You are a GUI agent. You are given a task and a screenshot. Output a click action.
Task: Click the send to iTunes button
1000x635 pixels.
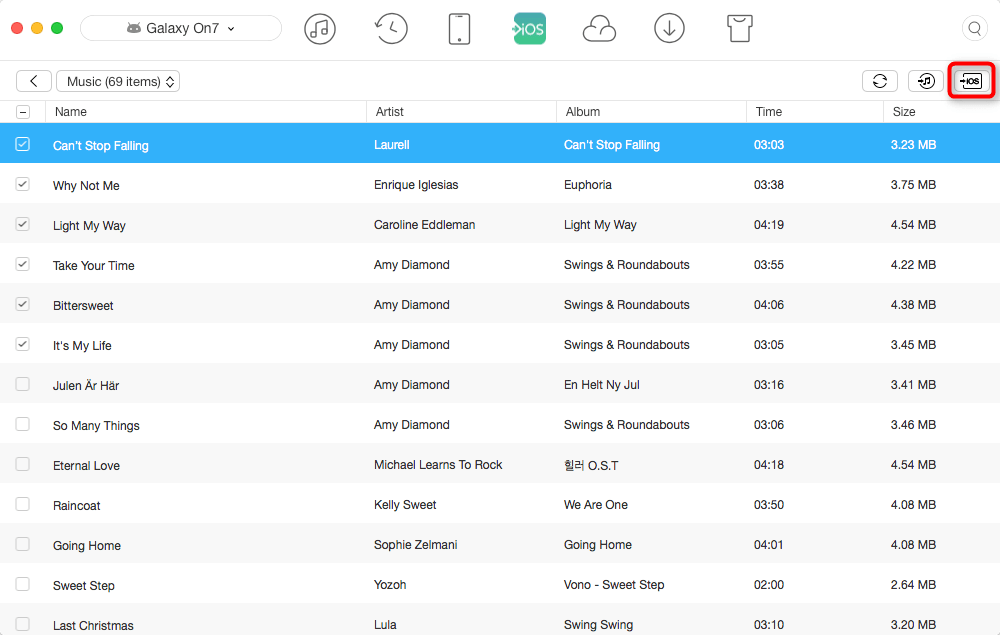tap(926, 81)
